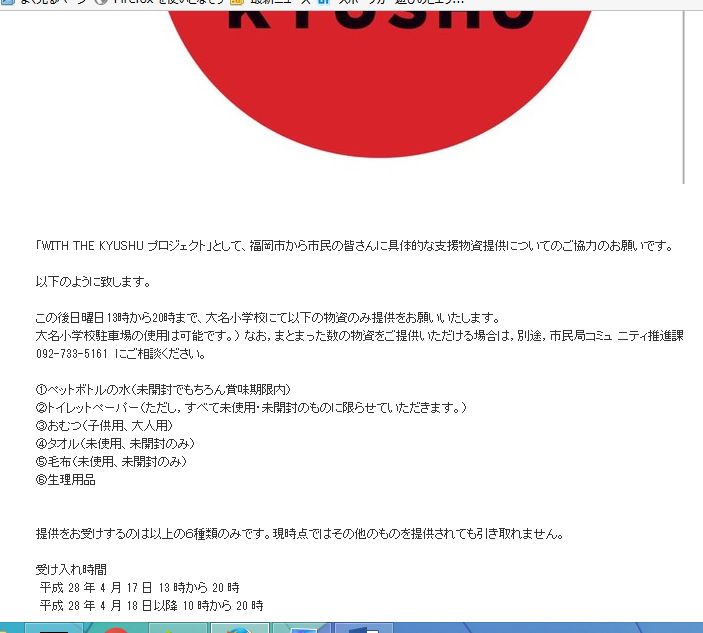The width and height of the screenshot is (703, 633).
Task: Click list item ①ペットボトルの水
Action: point(163,389)
